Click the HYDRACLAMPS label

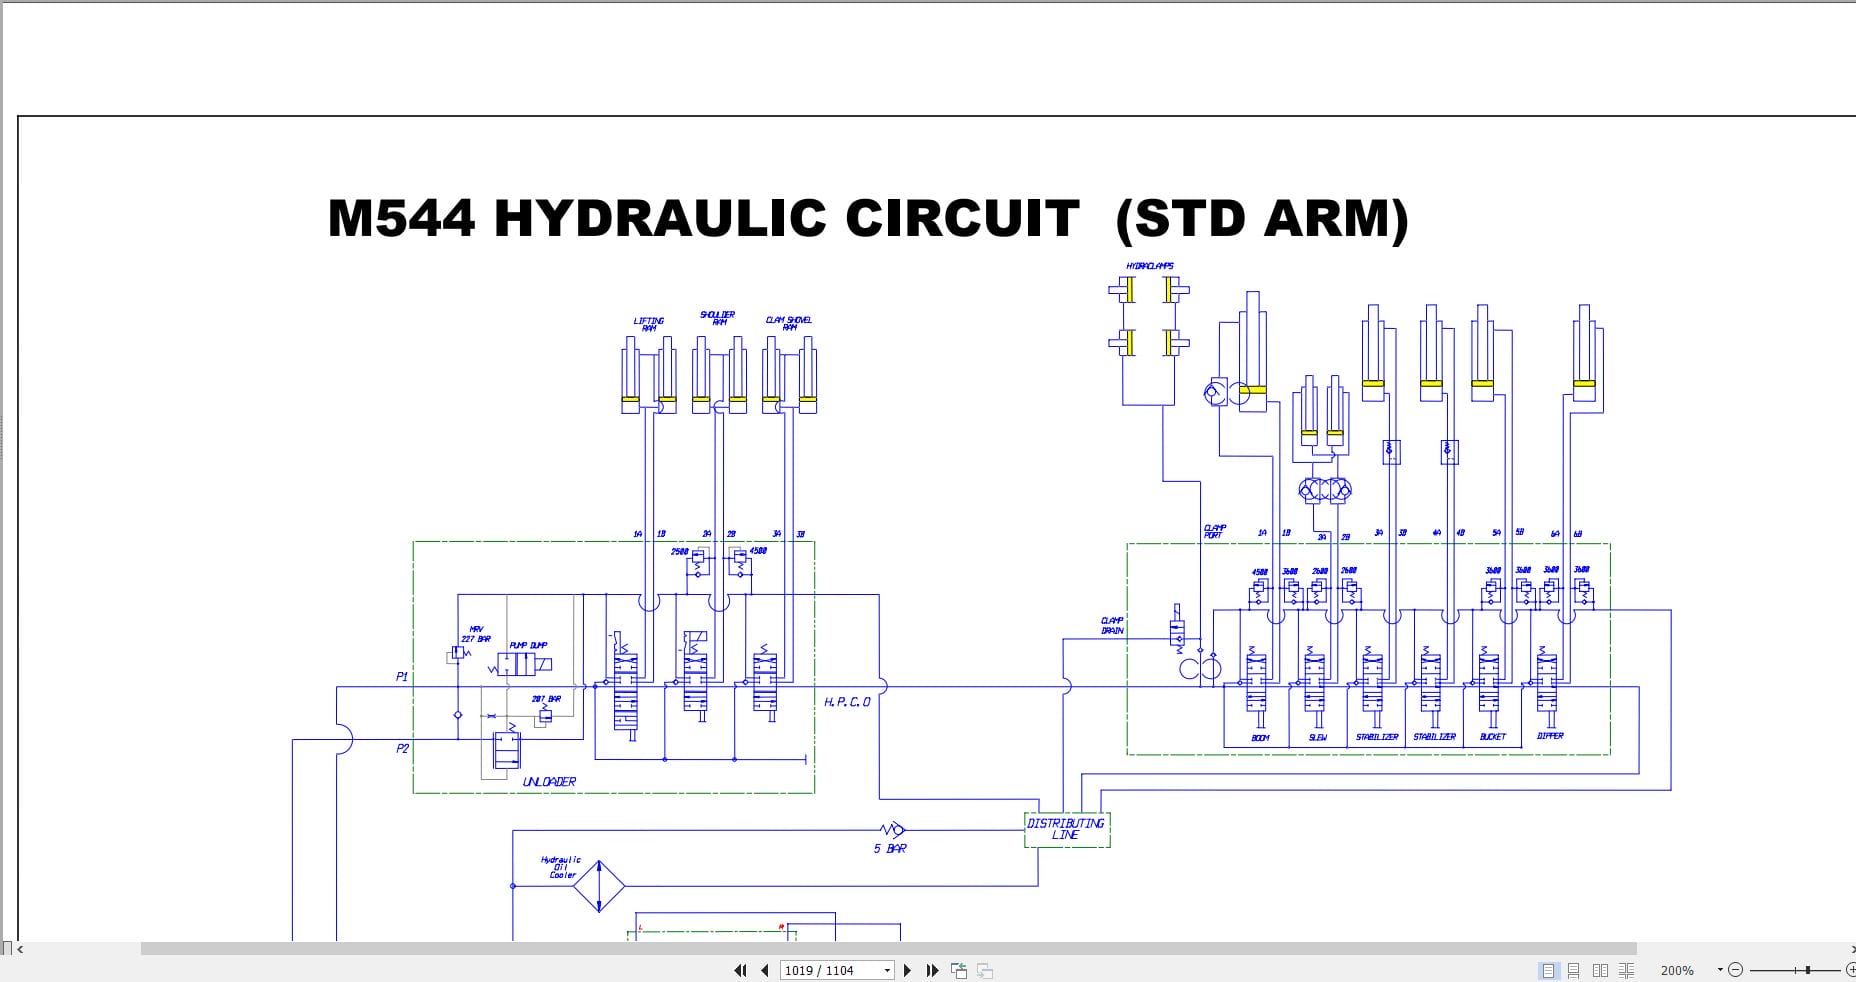pos(1149,266)
